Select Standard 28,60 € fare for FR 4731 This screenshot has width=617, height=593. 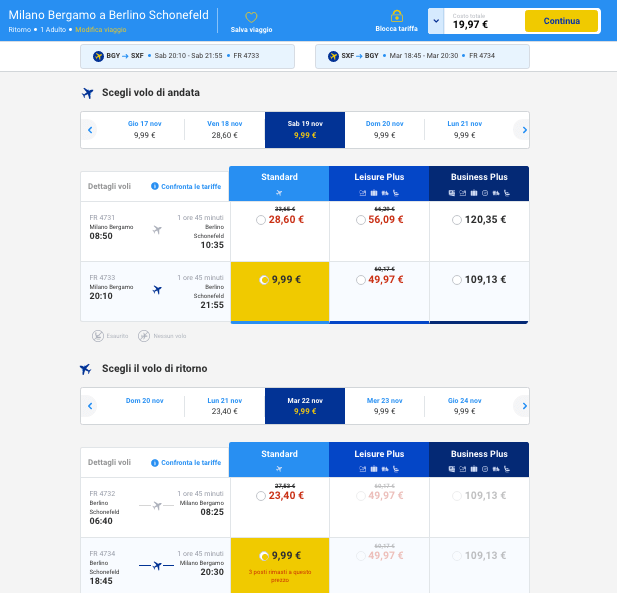[x=261, y=220]
